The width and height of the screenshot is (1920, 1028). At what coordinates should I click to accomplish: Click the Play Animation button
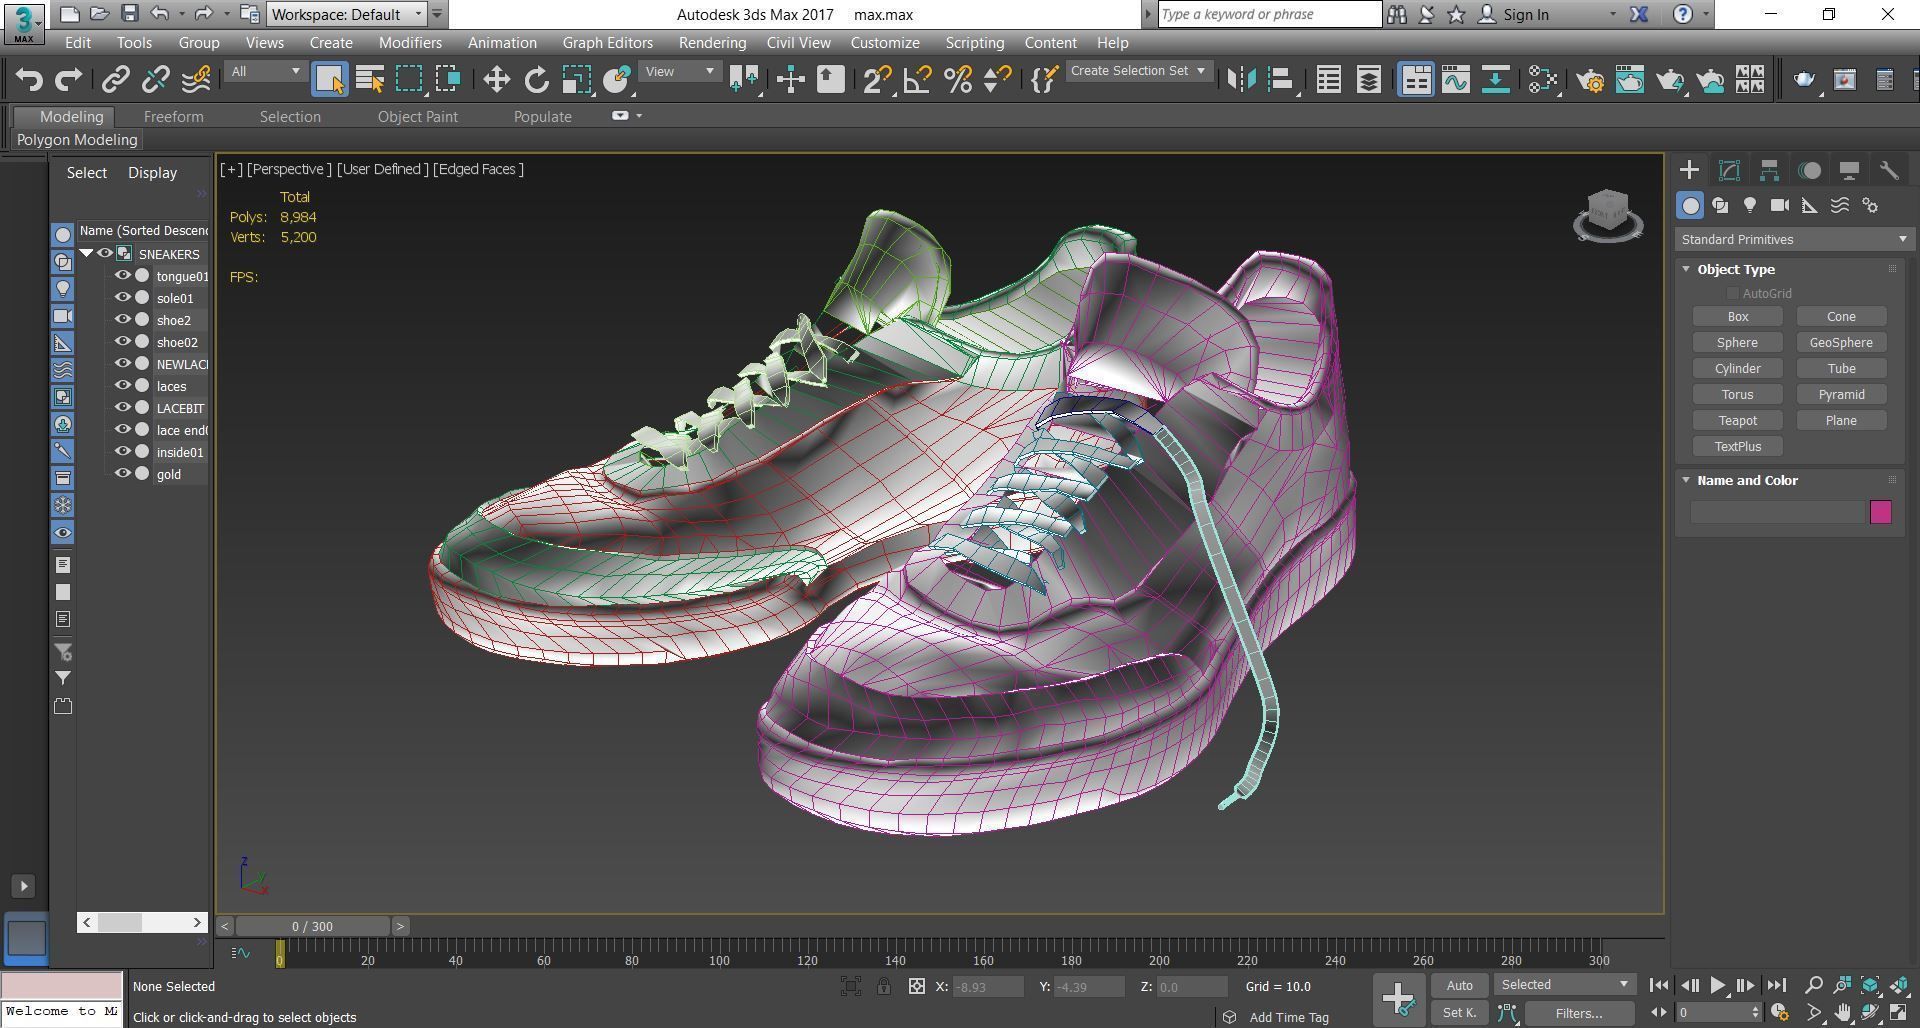coord(1717,985)
